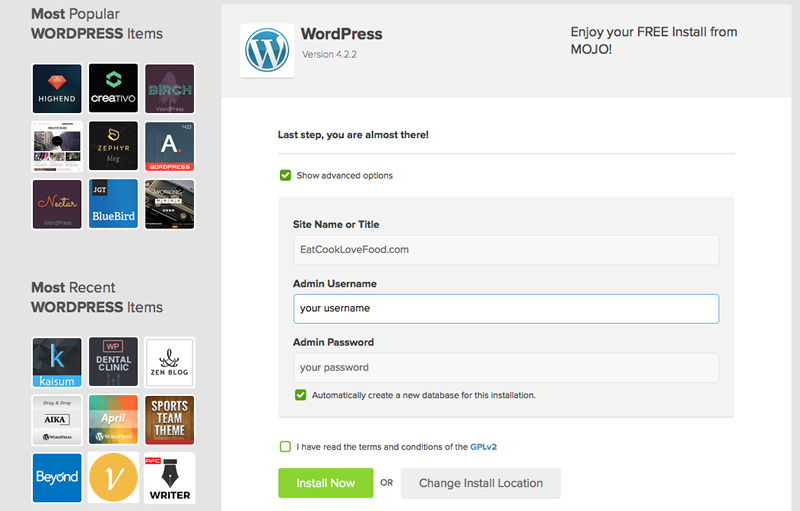Select the Sports Team Theme item
The image size is (800, 511).
pos(169,420)
